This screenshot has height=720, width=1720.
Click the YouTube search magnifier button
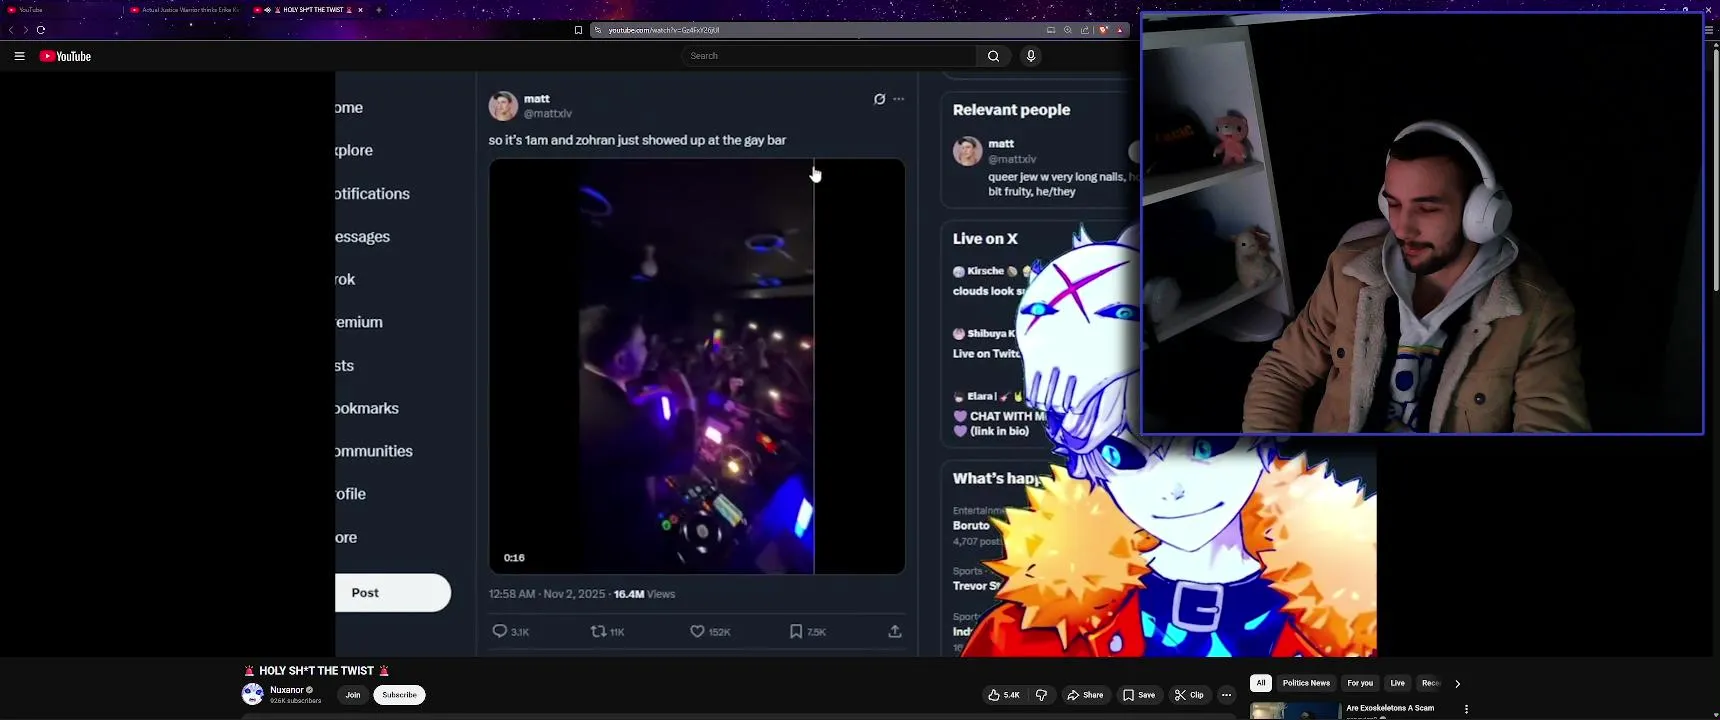click(993, 56)
